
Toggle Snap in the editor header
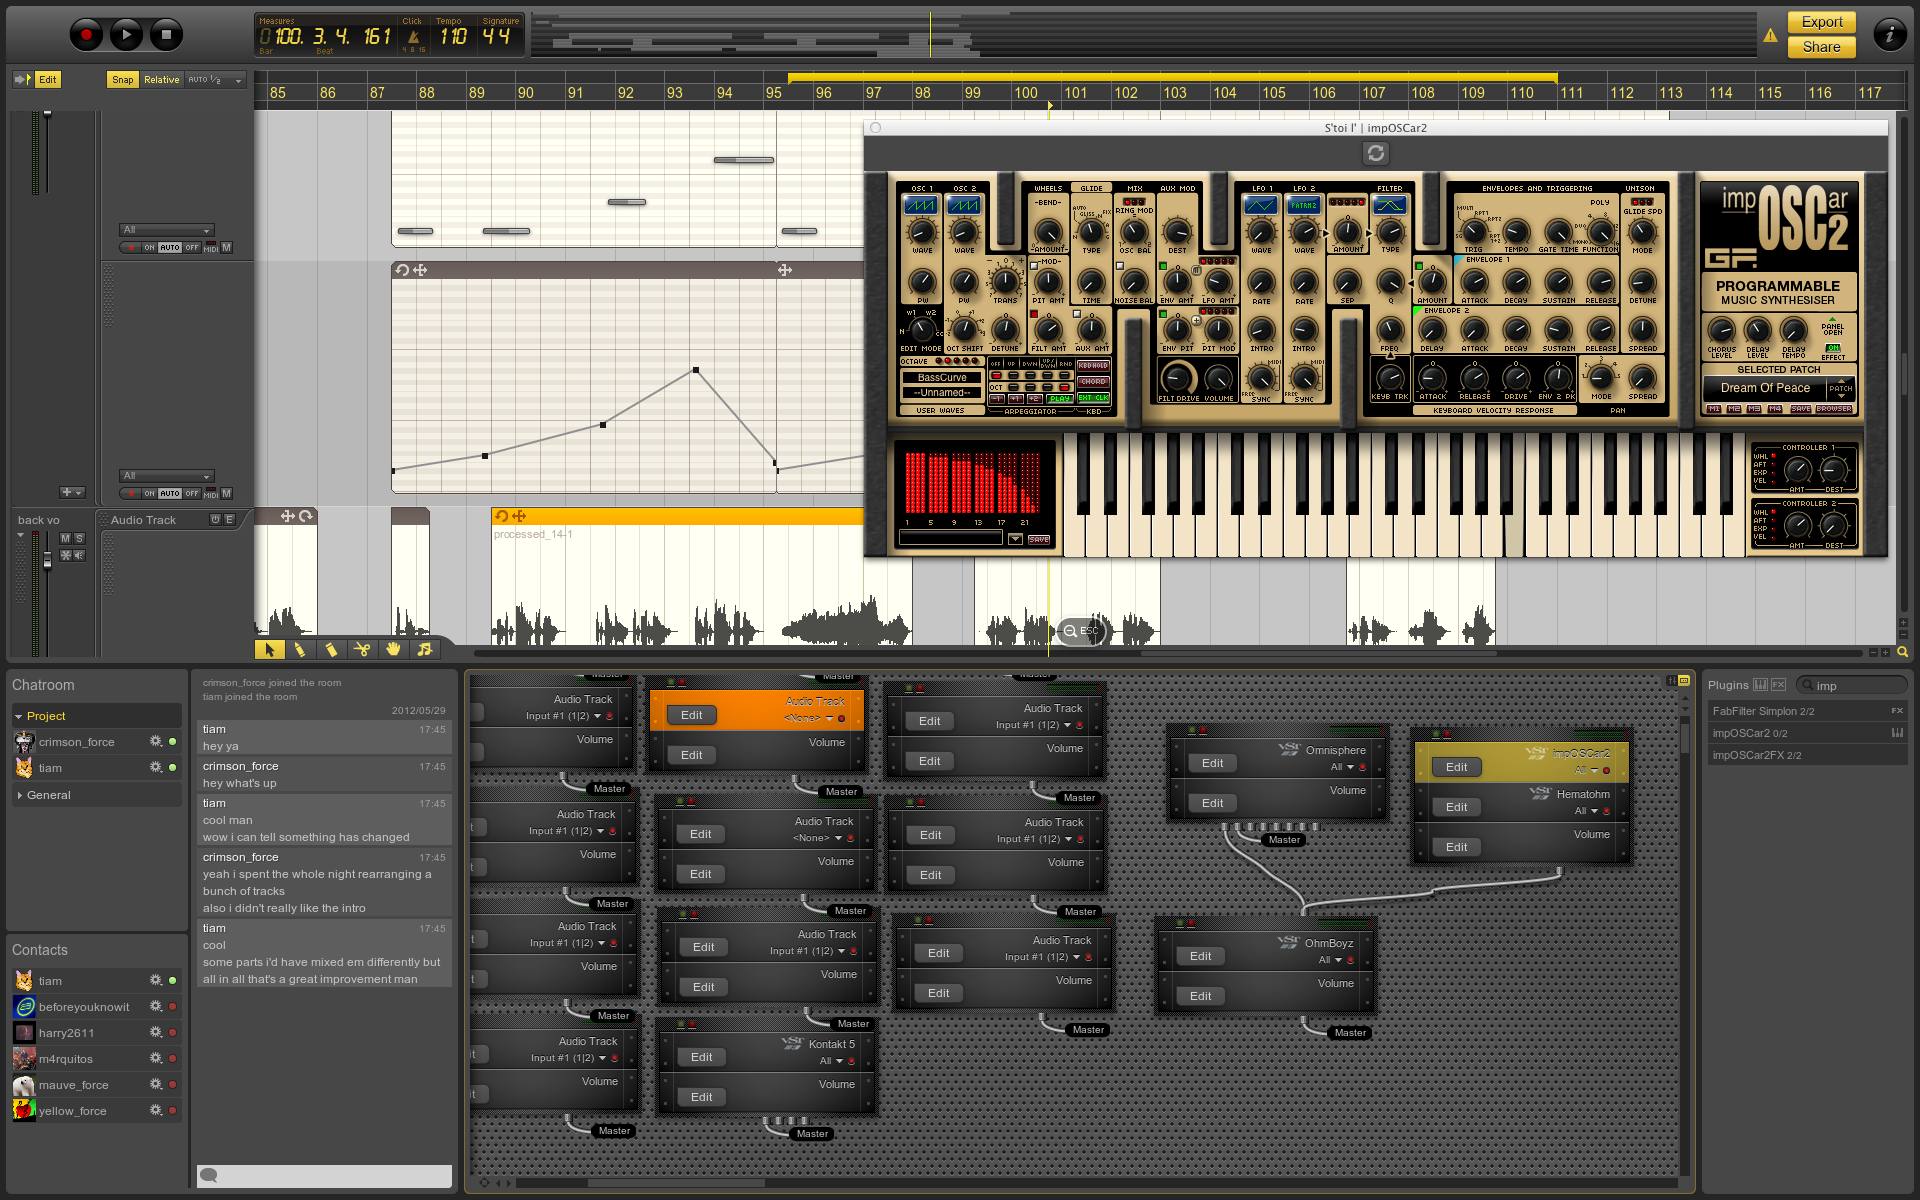click(123, 79)
